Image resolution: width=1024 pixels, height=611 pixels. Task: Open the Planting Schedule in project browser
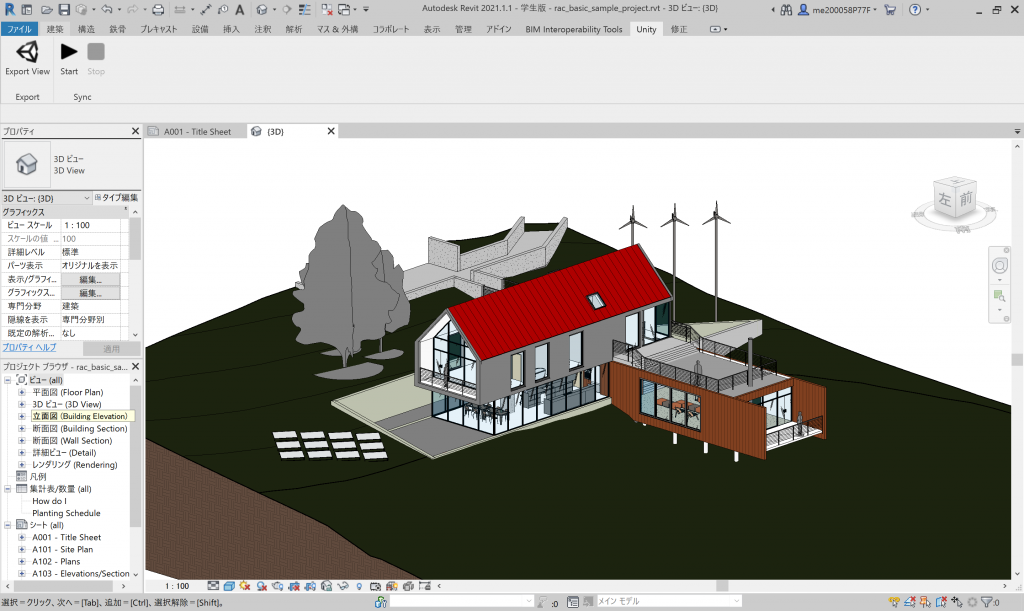66,513
